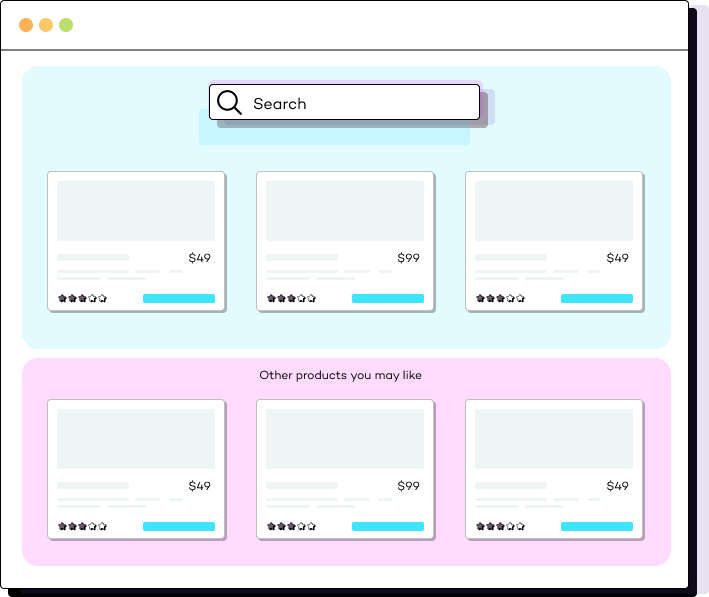This screenshot has height=597, width=709.
Task: Select $49 price on last search result card
Action: tap(617, 258)
